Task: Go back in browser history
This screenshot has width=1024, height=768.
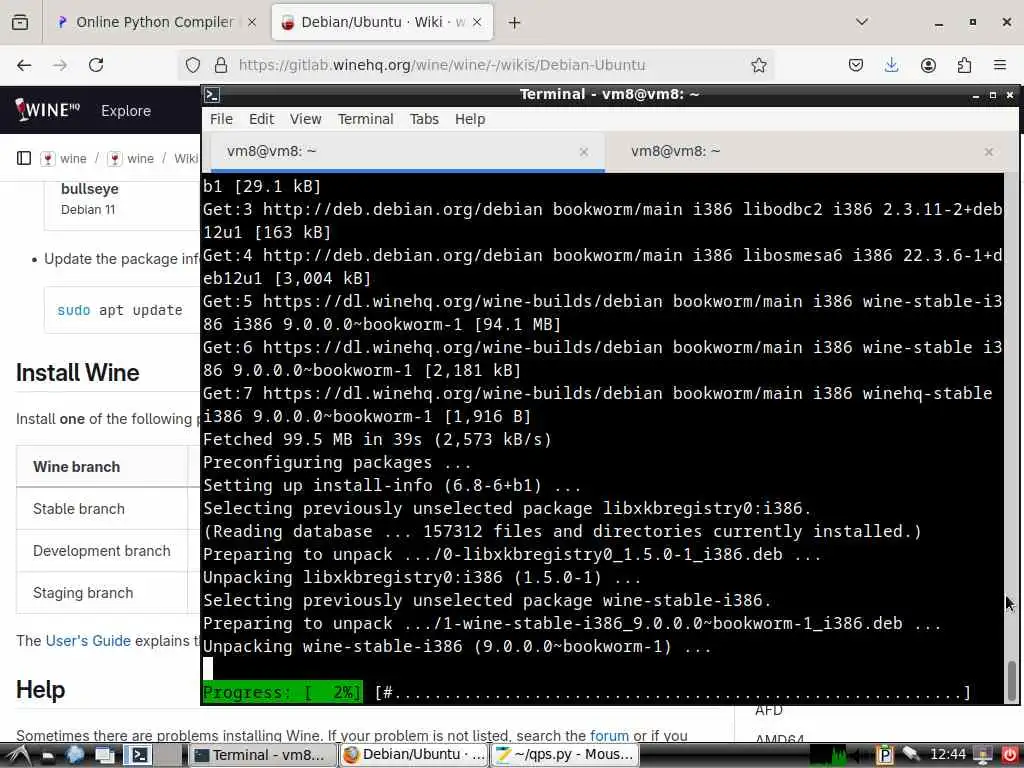Action: tap(24, 65)
